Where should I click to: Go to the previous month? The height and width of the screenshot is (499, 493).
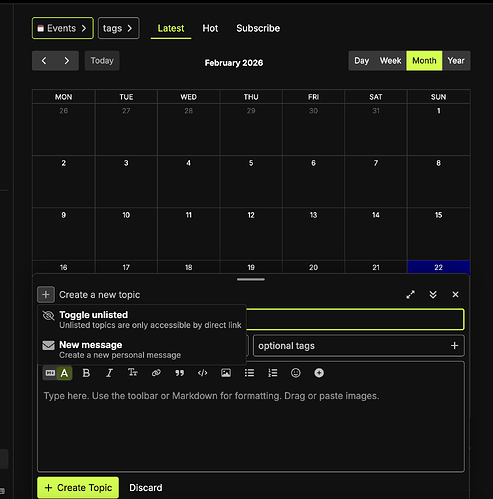(44, 61)
